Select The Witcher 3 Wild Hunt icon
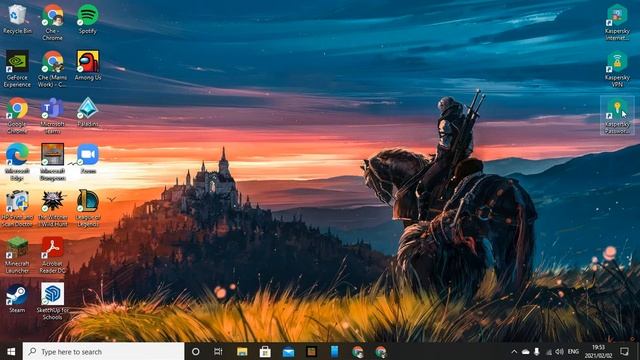Viewport: 640px width, 360px height. pos(52,209)
